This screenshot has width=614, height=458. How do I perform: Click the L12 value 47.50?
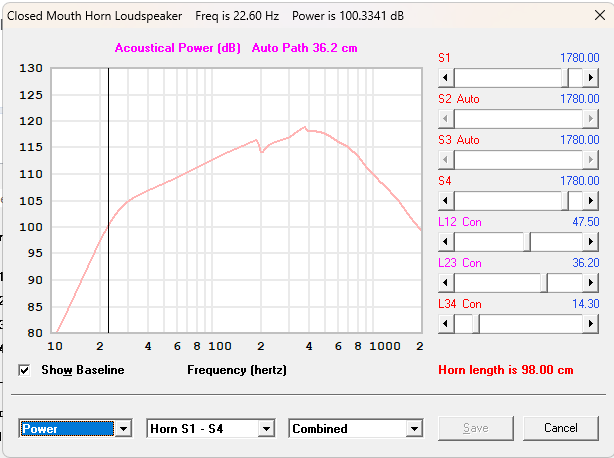586,222
